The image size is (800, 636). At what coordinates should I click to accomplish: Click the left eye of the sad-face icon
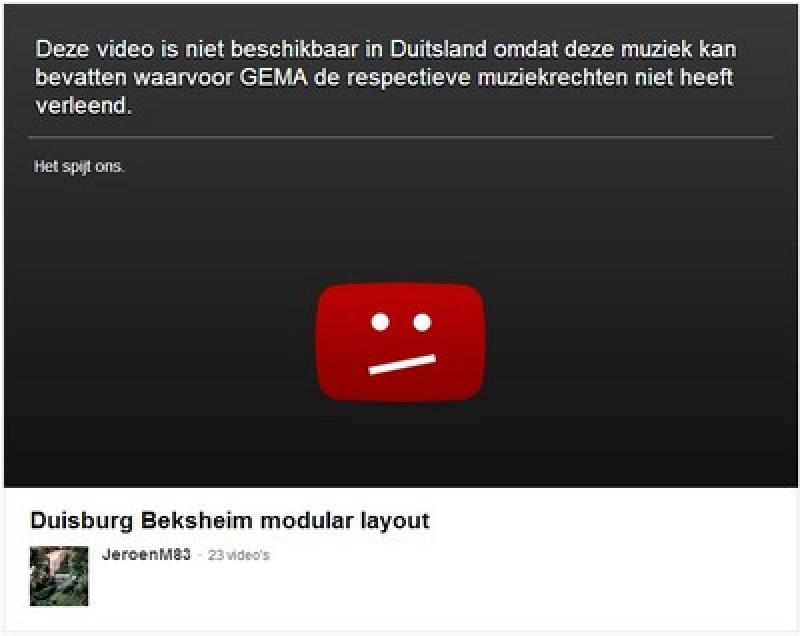380,322
